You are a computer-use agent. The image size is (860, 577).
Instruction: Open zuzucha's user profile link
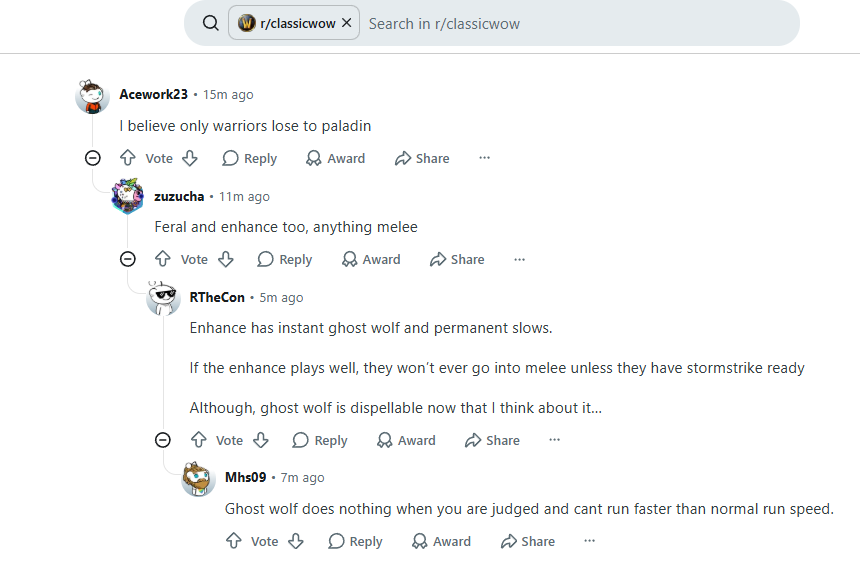point(179,196)
